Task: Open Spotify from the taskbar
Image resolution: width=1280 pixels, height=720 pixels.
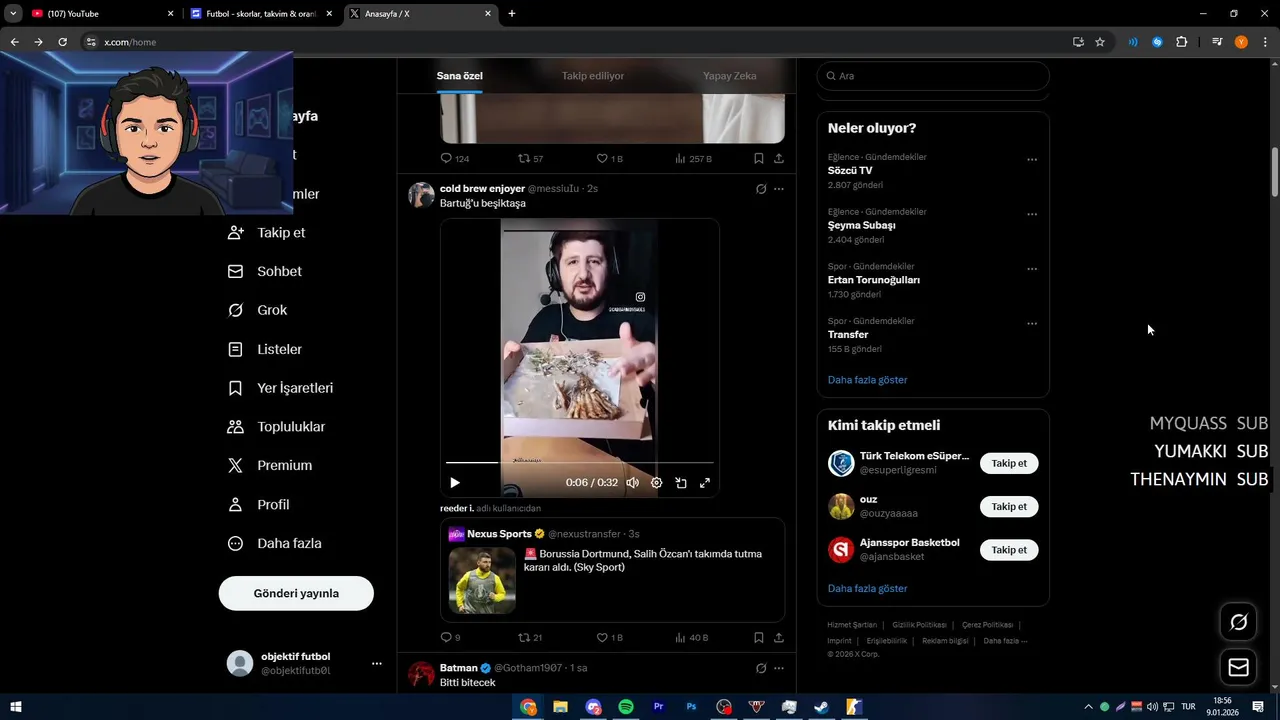Action: pyautogui.click(x=626, y=707)
